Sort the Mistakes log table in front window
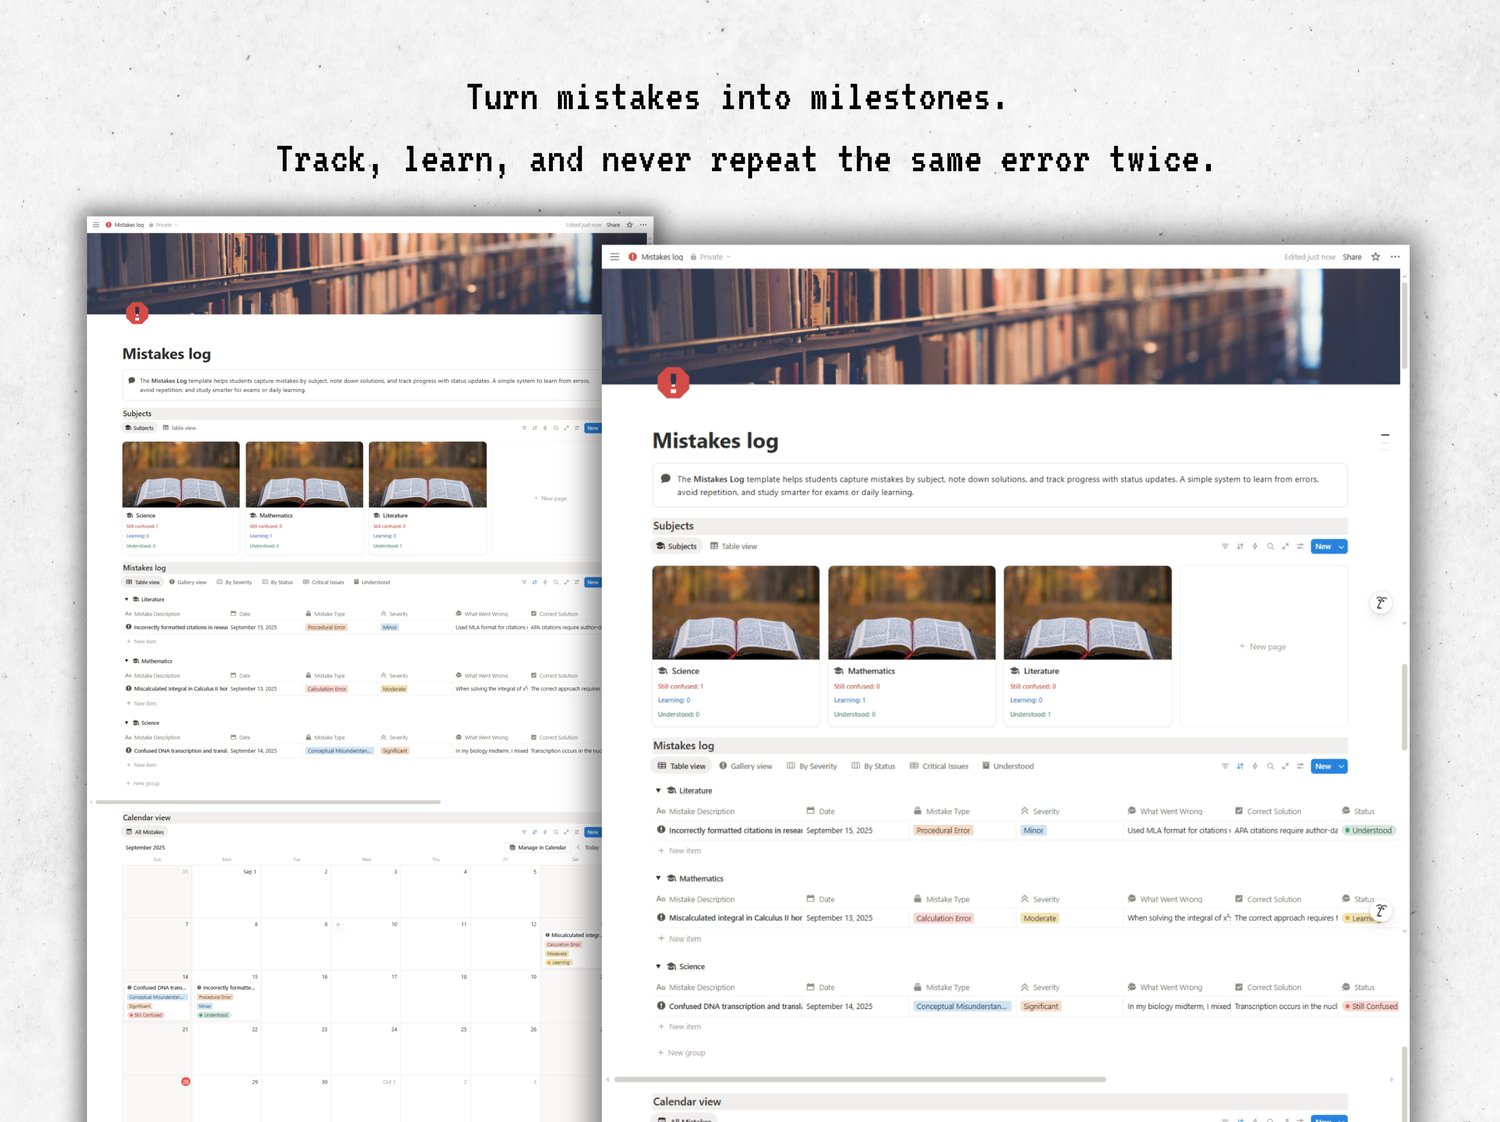The width and height of the screenshot is (1500, 1122). [1240, 766]
